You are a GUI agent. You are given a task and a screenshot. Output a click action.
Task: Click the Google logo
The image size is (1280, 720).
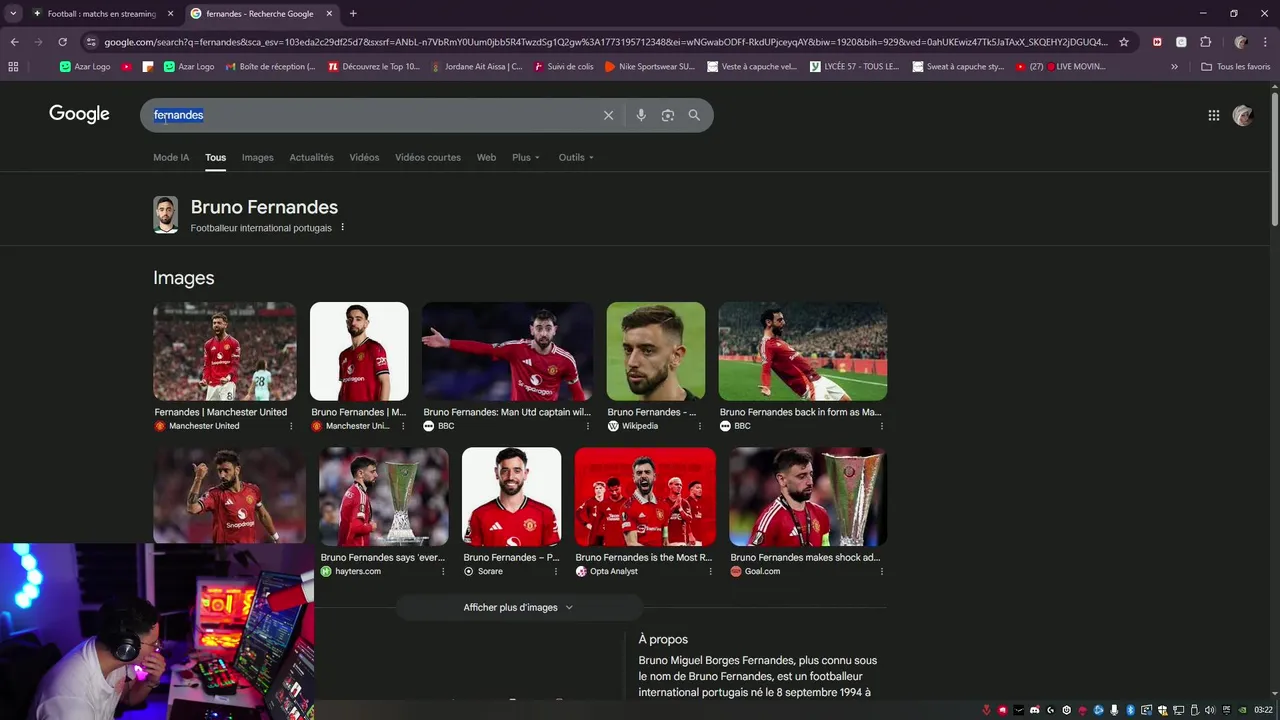(79, 114)
